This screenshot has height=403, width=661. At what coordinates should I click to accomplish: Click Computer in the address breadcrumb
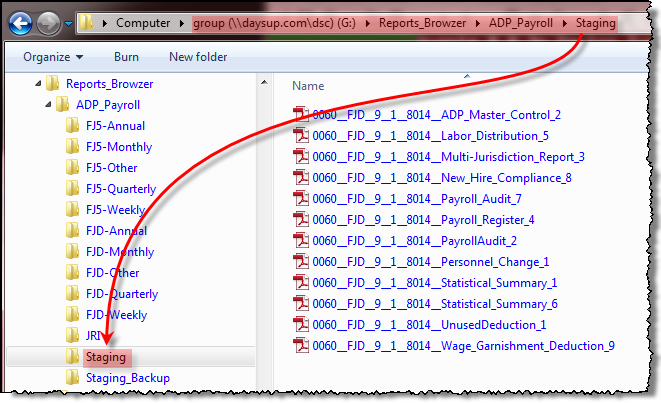142,21
